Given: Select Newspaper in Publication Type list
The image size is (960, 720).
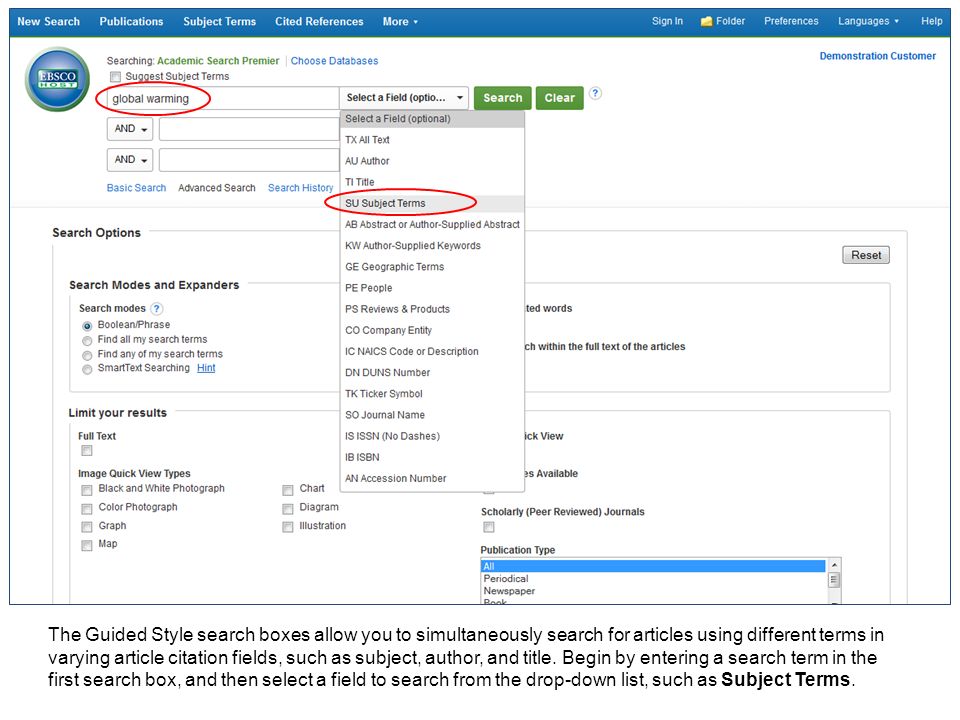Looking at the screenshot, I should coord(654,591).
